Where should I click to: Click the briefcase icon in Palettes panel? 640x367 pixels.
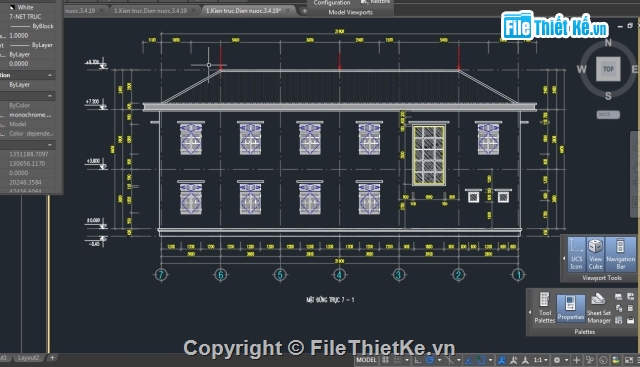pyautogui.click(x=631, y=320)
